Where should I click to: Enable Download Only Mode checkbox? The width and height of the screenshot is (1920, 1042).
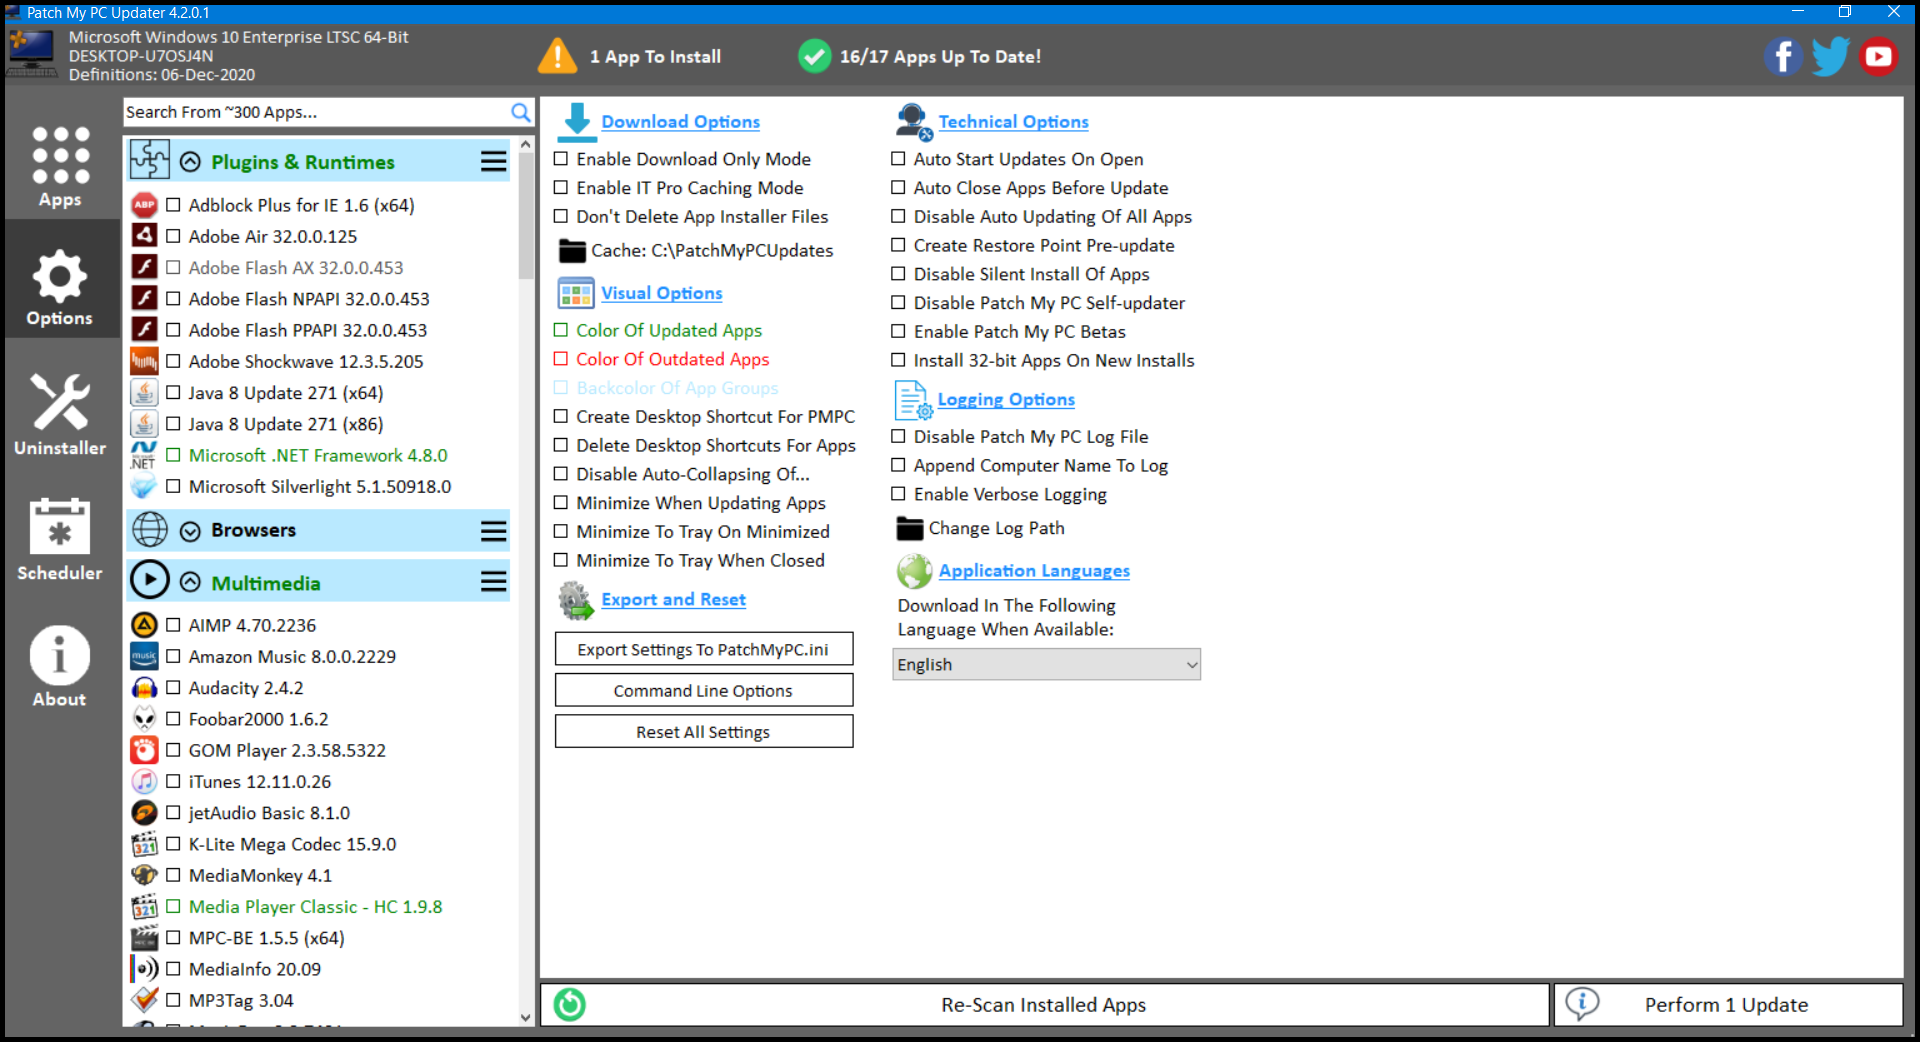(x=561, y=159)
